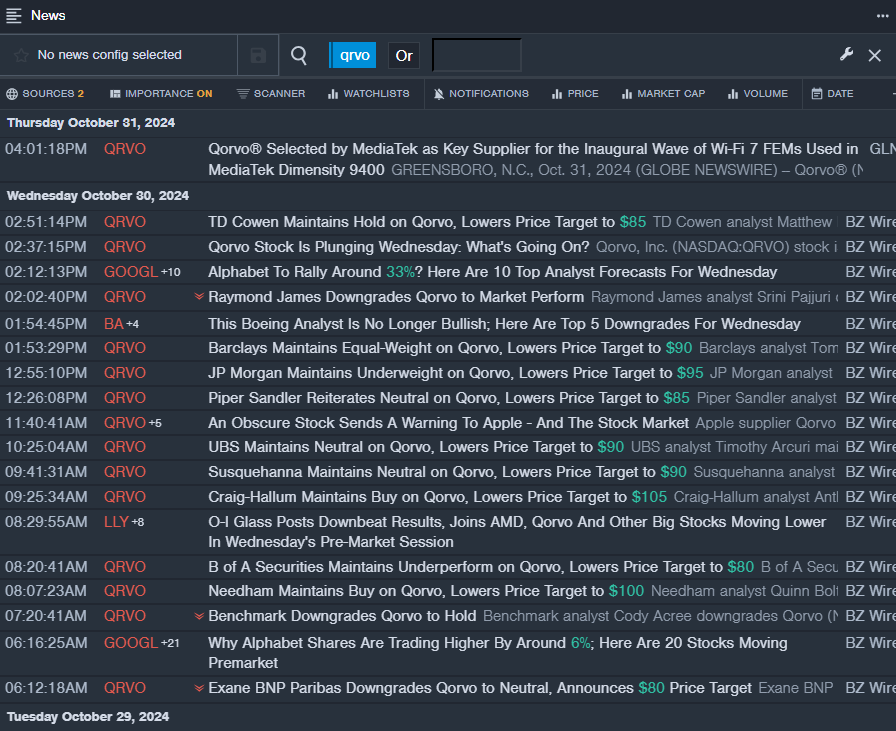This screenshot has height=731, width=896.
Task: Open the Date filter
Action: (832, 94)
